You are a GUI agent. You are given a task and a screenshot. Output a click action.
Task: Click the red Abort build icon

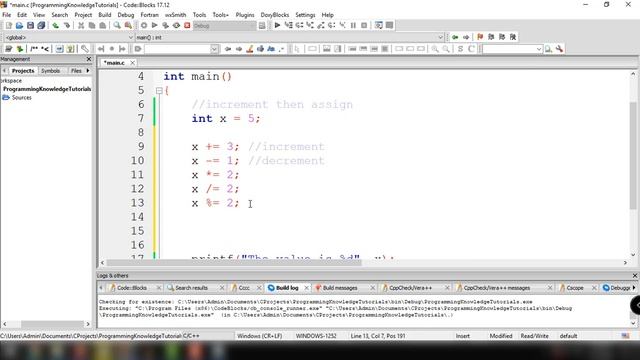[187, 25]
